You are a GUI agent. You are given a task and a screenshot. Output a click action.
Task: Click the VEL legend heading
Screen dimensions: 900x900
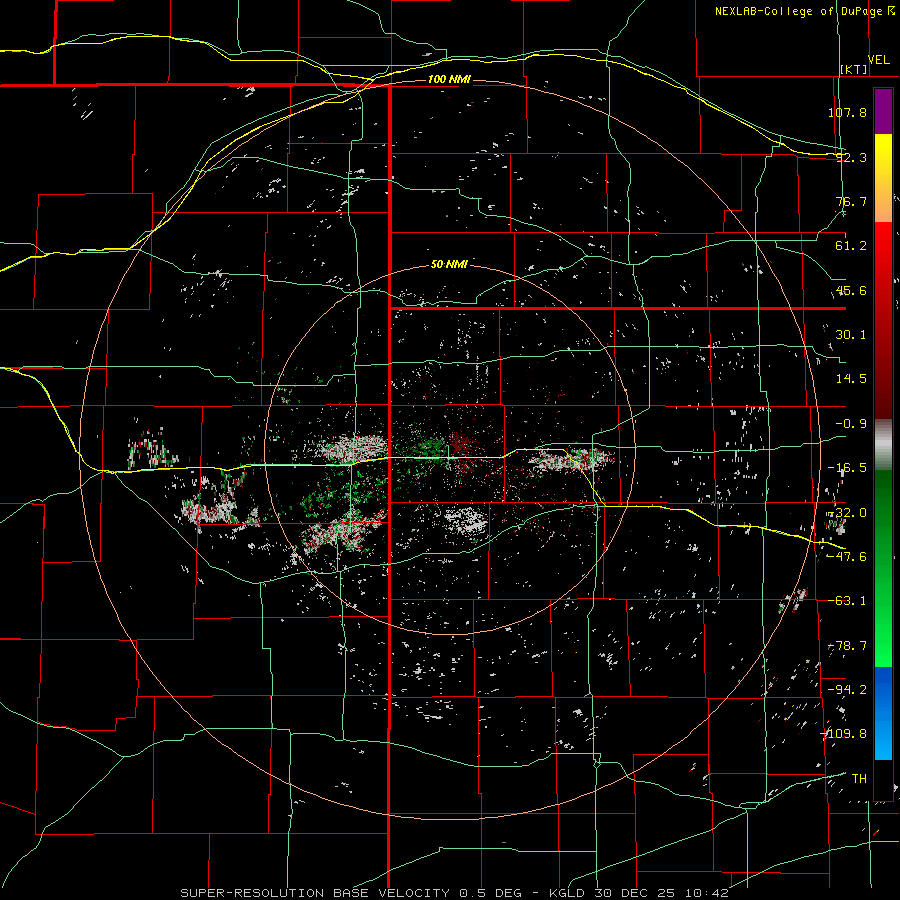[x=879, y=60]
